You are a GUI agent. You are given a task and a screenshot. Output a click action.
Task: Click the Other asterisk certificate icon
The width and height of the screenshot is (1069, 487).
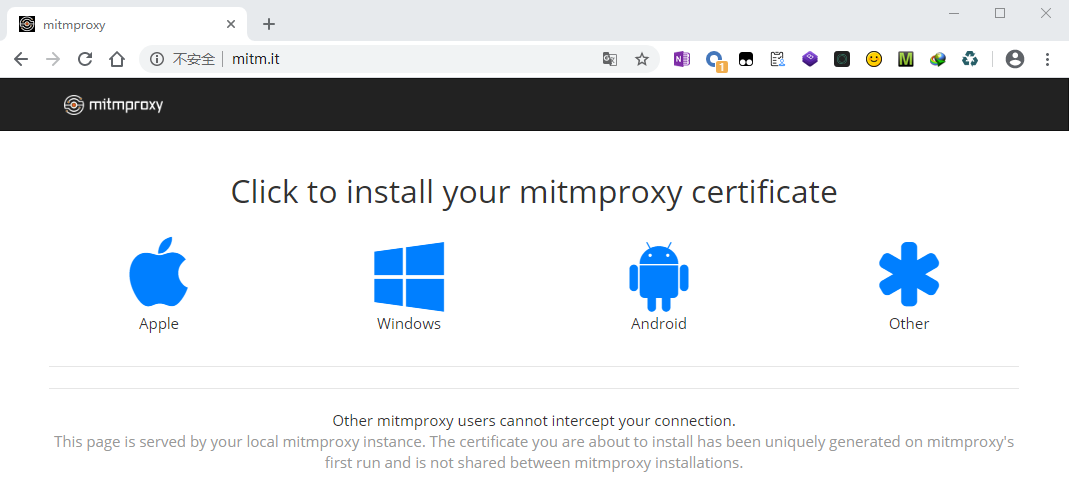point(908,274)
